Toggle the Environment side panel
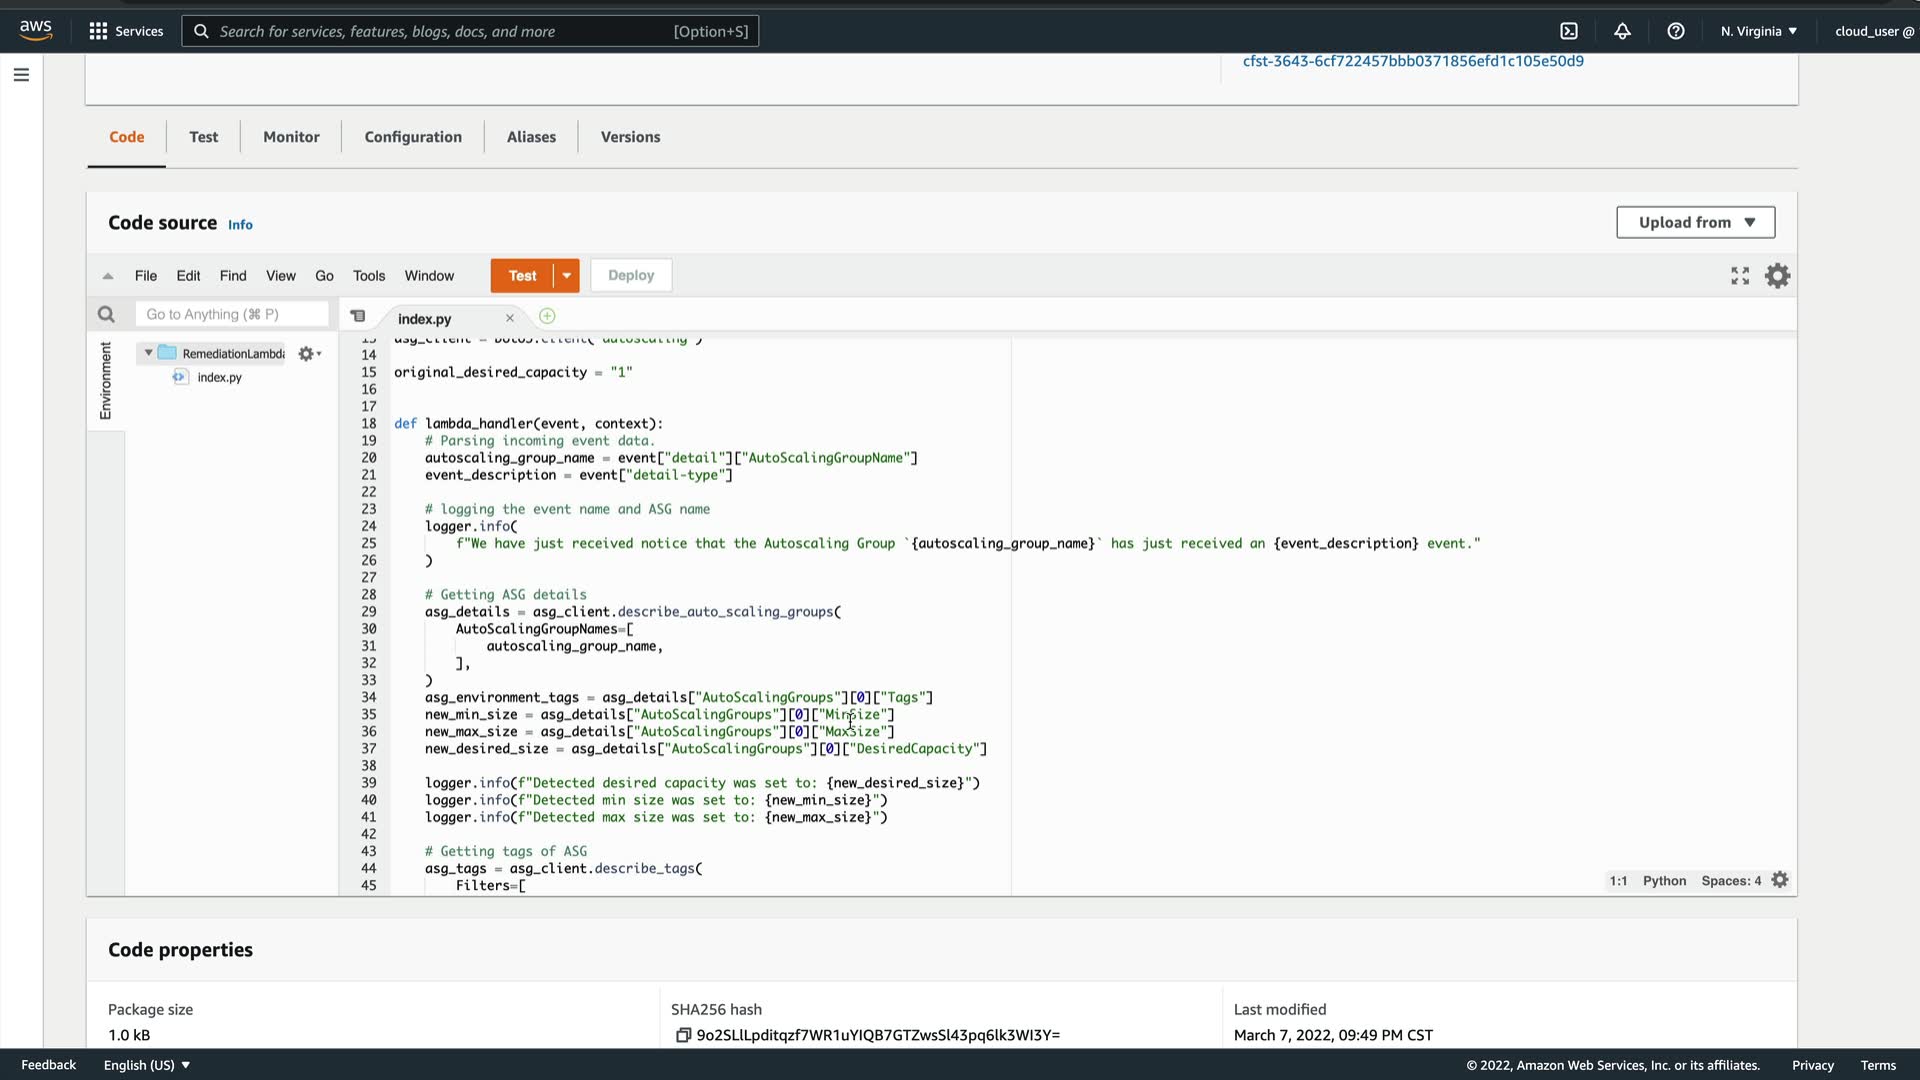 (105, 380)
